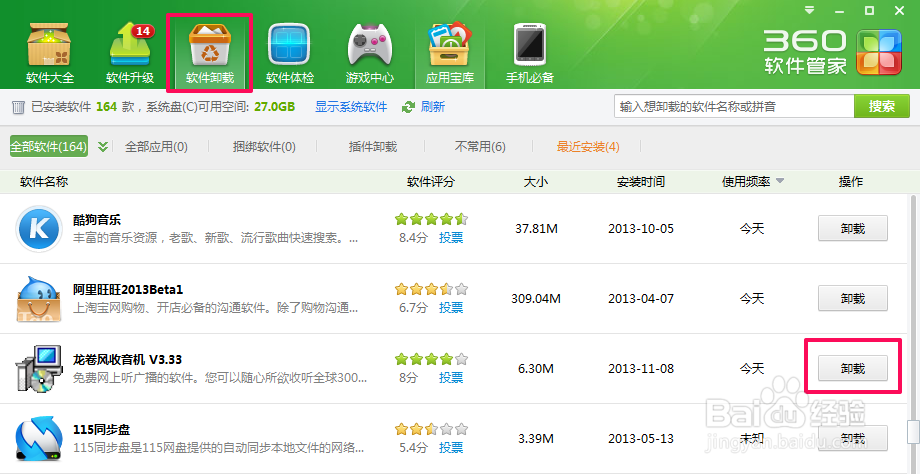Uninstall 酷狗音乐 with its 卸载 button

coord(853,228)
